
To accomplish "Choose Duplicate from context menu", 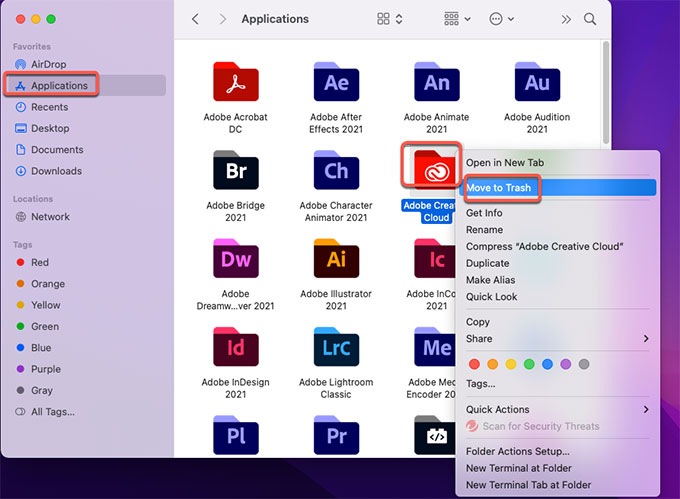I will coord(558,263).
